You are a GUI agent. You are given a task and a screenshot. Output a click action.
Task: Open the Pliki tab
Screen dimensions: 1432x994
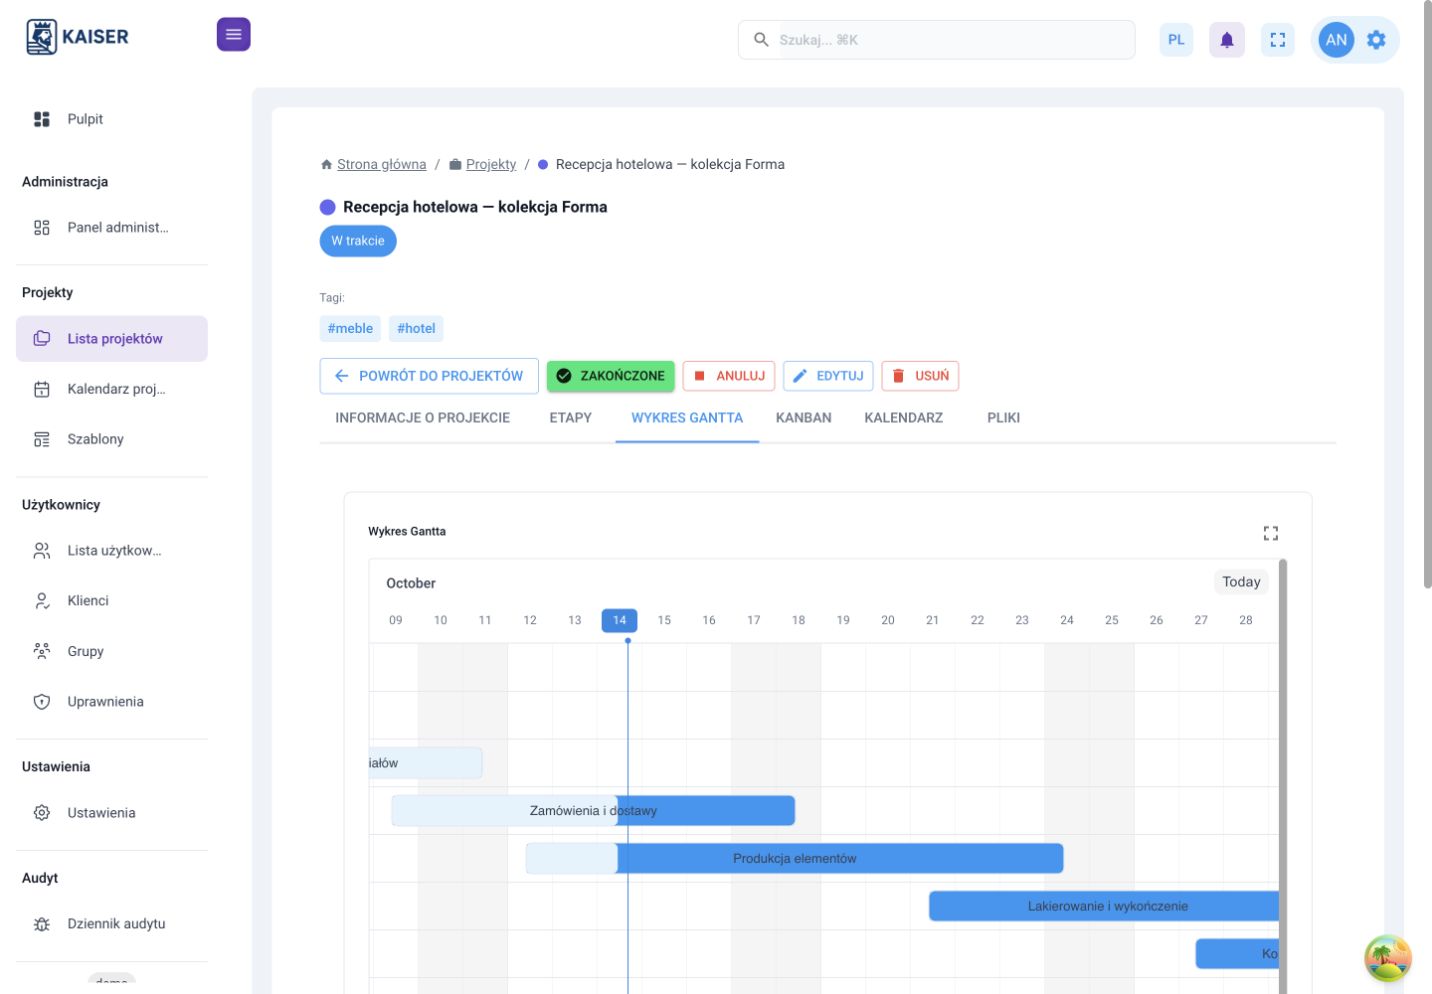tap(1003, 418)
